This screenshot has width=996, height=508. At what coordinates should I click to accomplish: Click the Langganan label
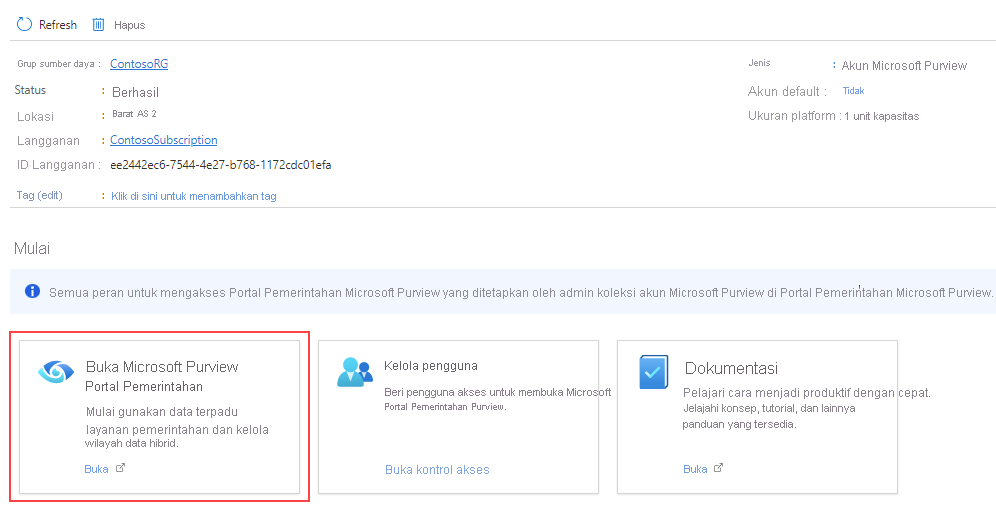point(48,141)
